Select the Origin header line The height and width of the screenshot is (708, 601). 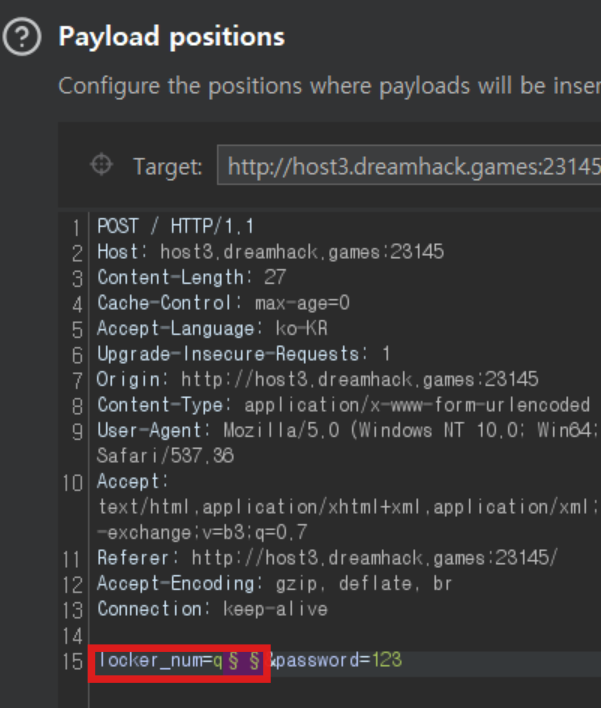pos(317,379)
